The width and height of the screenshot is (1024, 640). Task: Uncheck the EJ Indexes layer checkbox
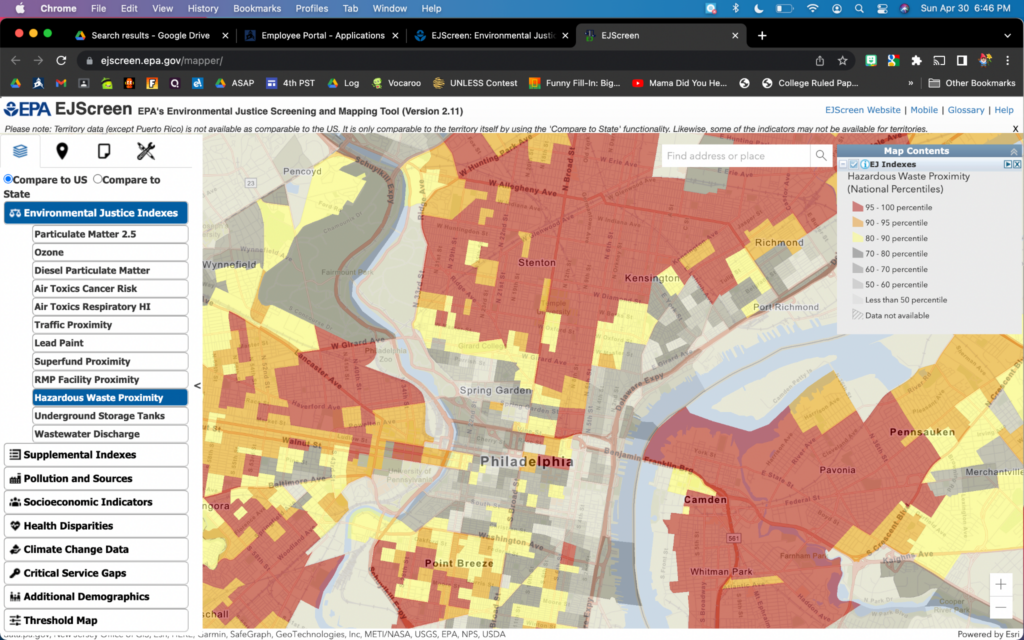[853, 164]
